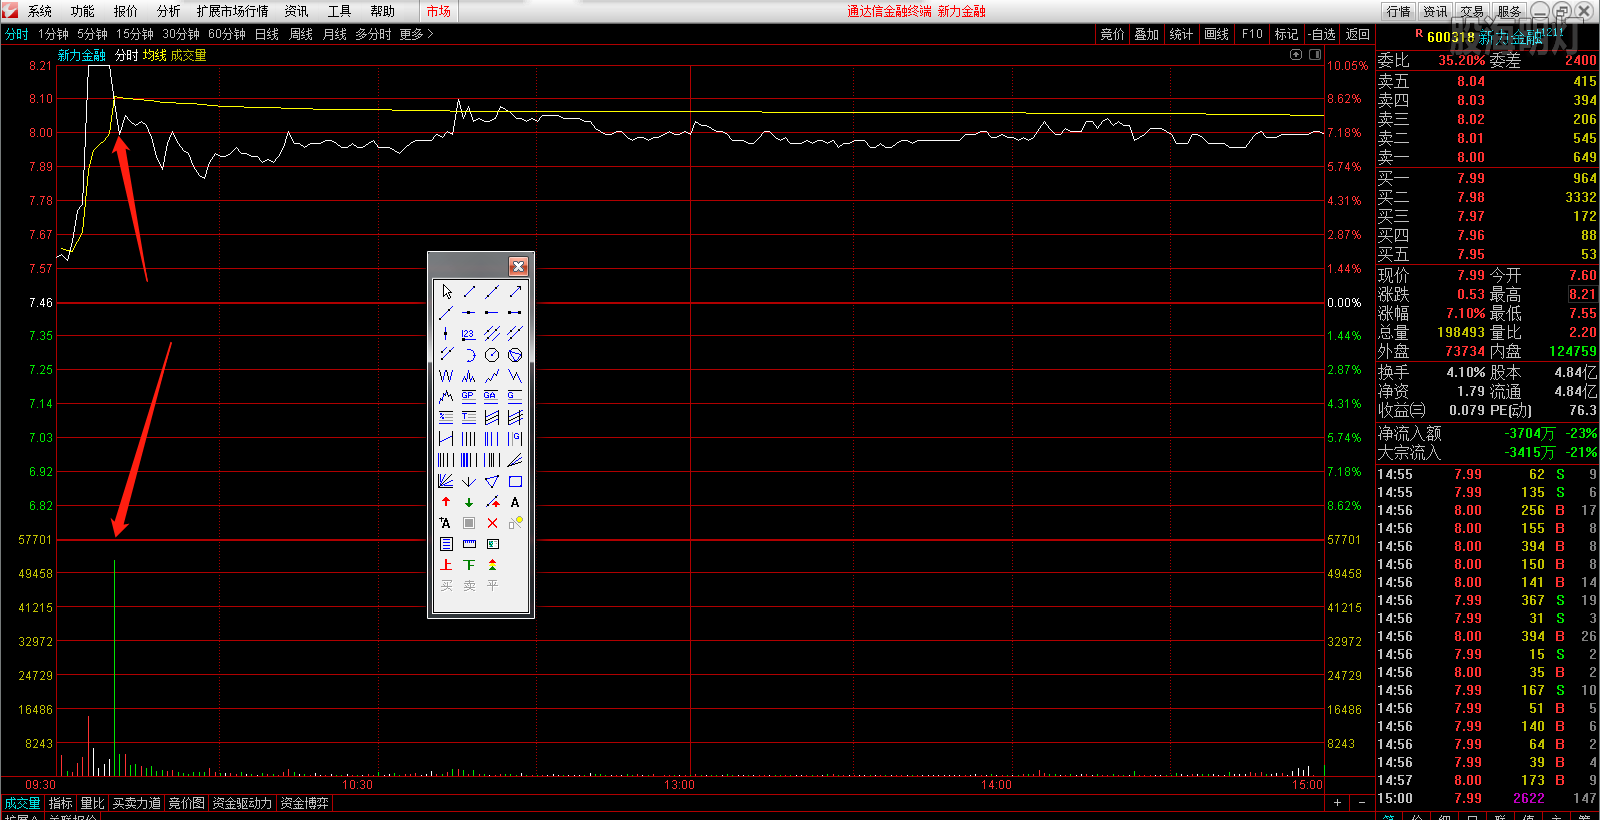
Task: Open the 扩展市场行情 menu
Action: point(233,11)
